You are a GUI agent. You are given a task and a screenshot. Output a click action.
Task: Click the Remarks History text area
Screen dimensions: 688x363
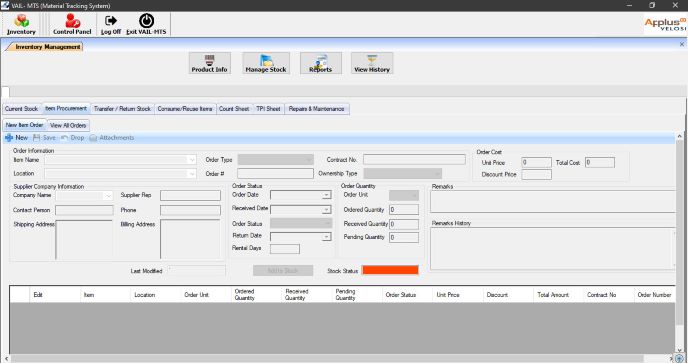553,248
